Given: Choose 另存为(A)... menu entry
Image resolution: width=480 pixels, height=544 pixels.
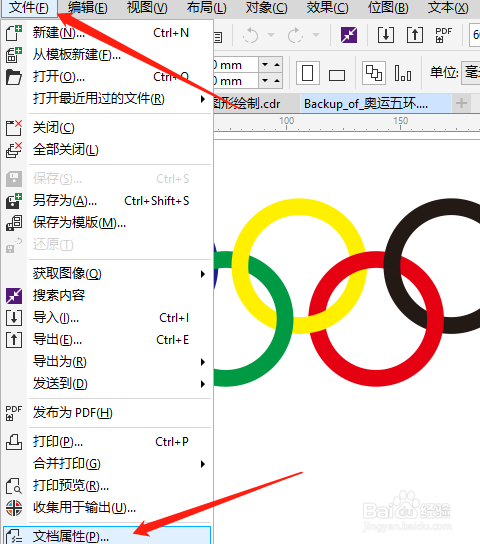Looking at the screenshot, I should (108, 201).
